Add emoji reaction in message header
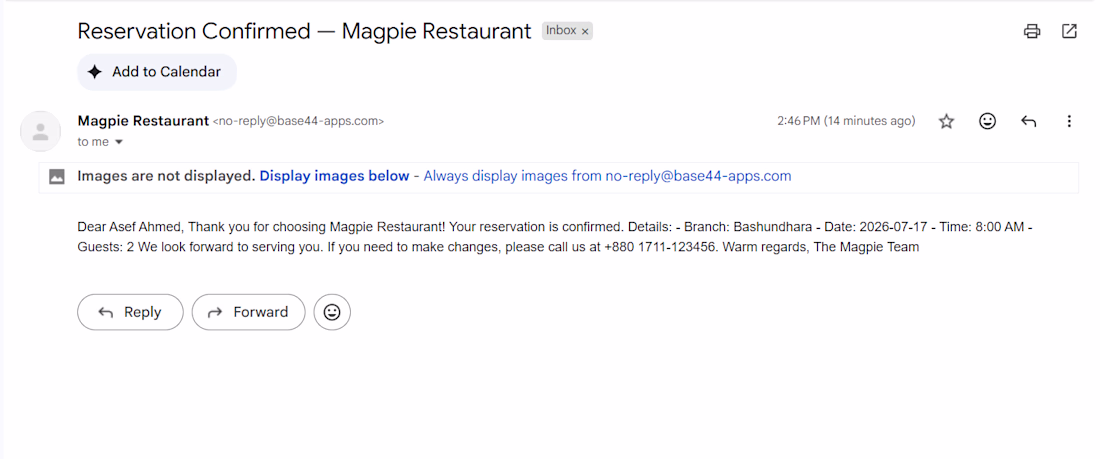 click(987, 121)
